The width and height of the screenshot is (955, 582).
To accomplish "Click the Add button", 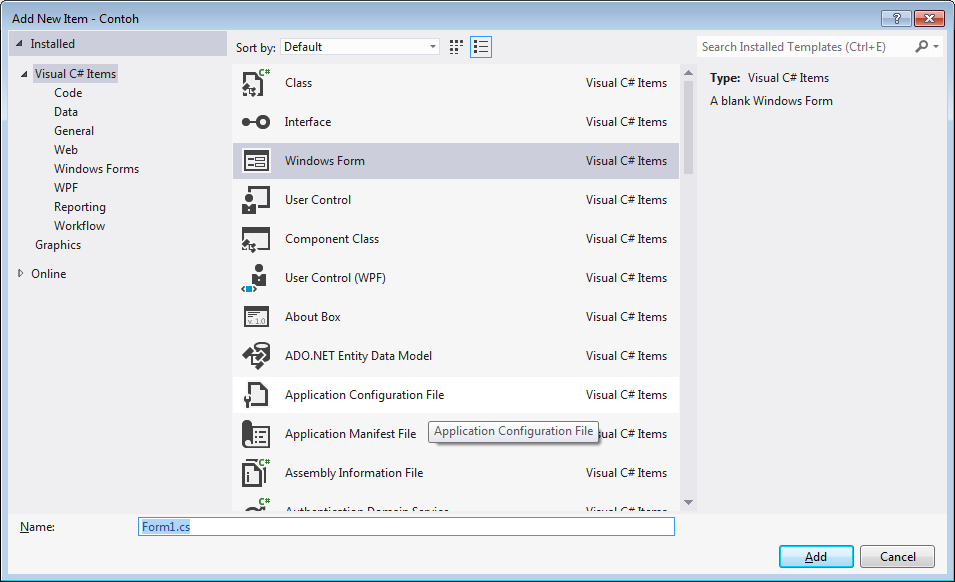I will click(x=816, y=556).
